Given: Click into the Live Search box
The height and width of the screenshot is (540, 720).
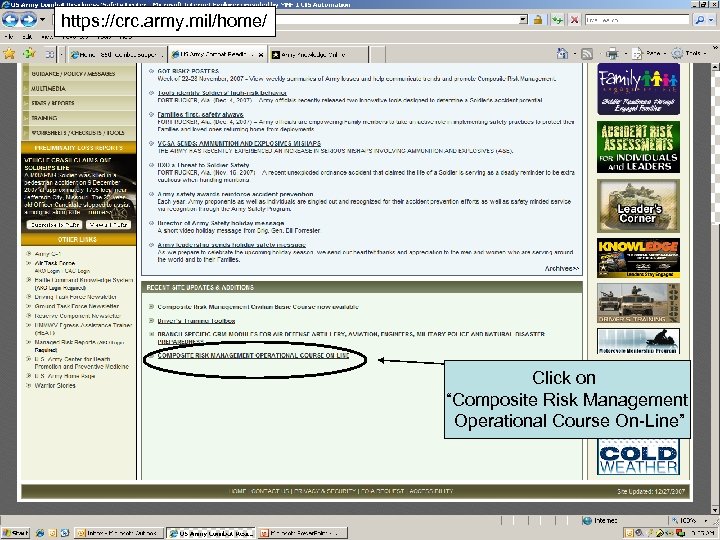Looking at the screenshot, I should [637, 20].
